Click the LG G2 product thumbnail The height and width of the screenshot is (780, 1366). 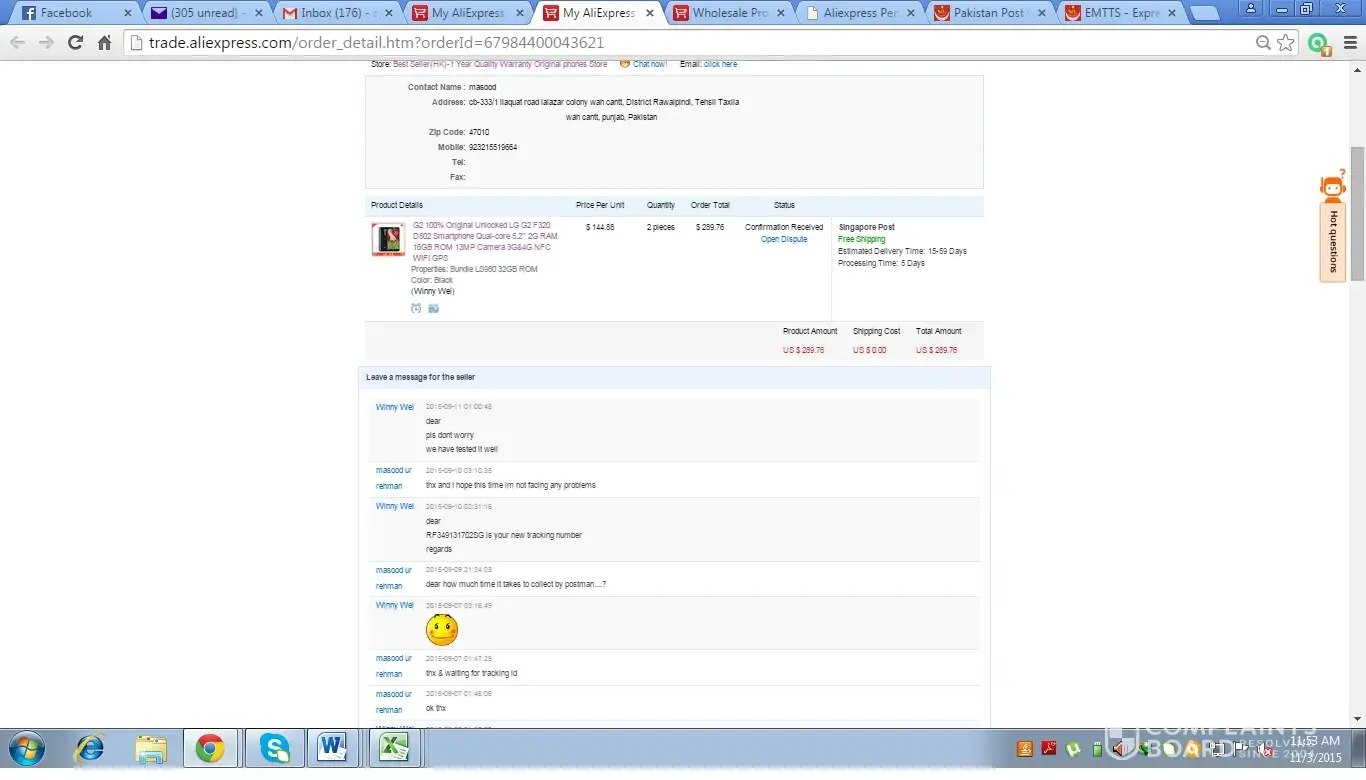tap(388, 240)
